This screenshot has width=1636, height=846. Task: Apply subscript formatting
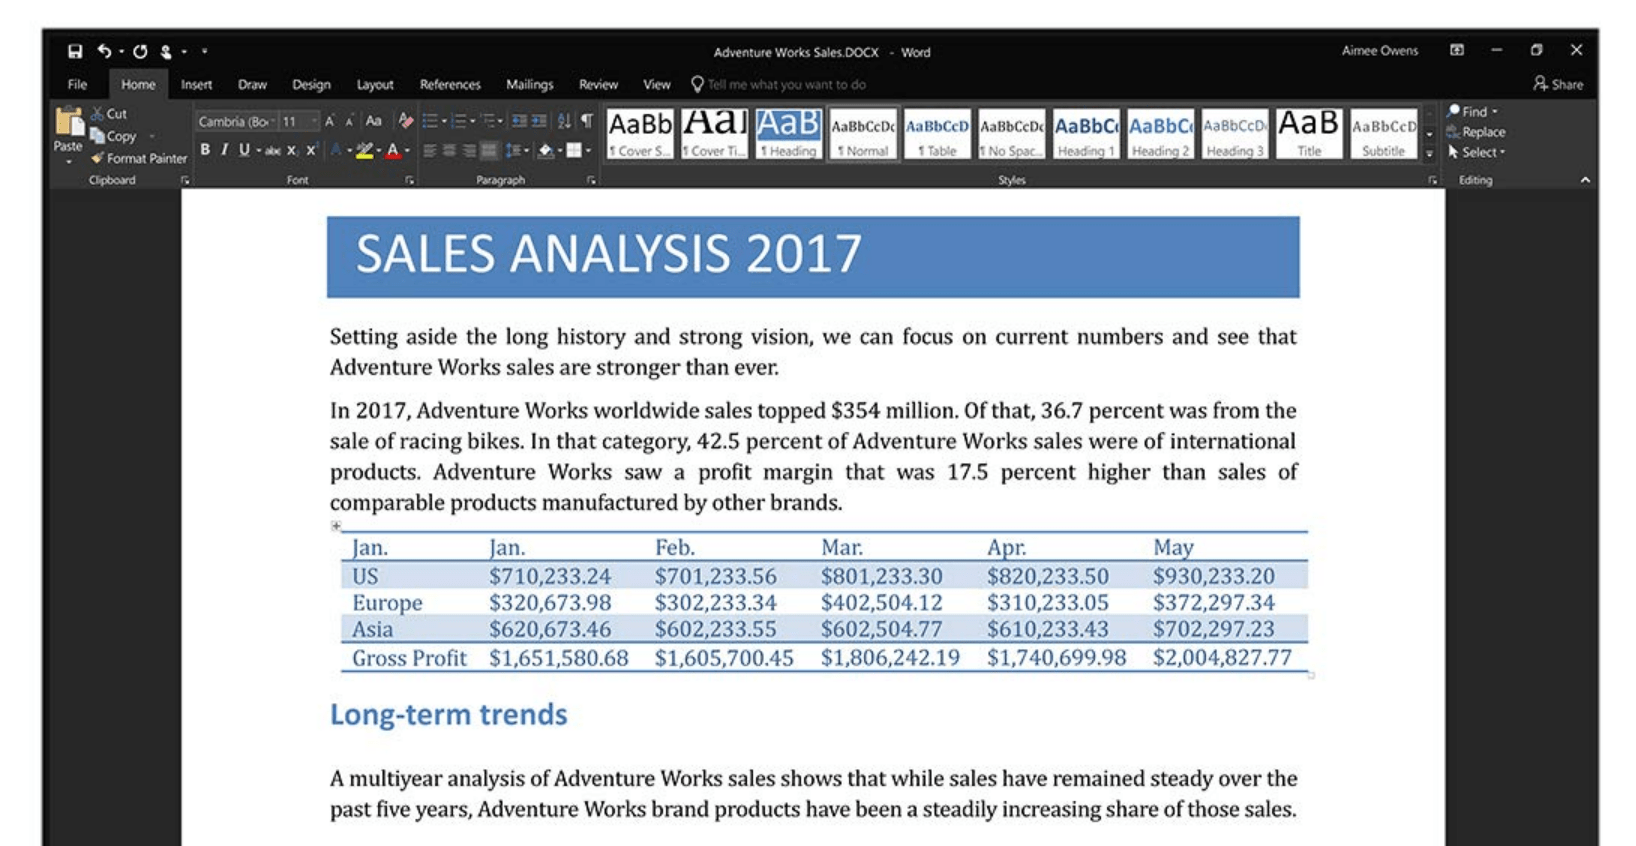[x=292, y=150]
